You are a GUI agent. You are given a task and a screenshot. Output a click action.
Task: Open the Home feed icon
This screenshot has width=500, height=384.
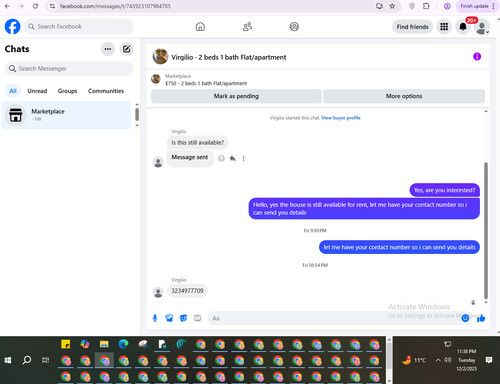200,26
